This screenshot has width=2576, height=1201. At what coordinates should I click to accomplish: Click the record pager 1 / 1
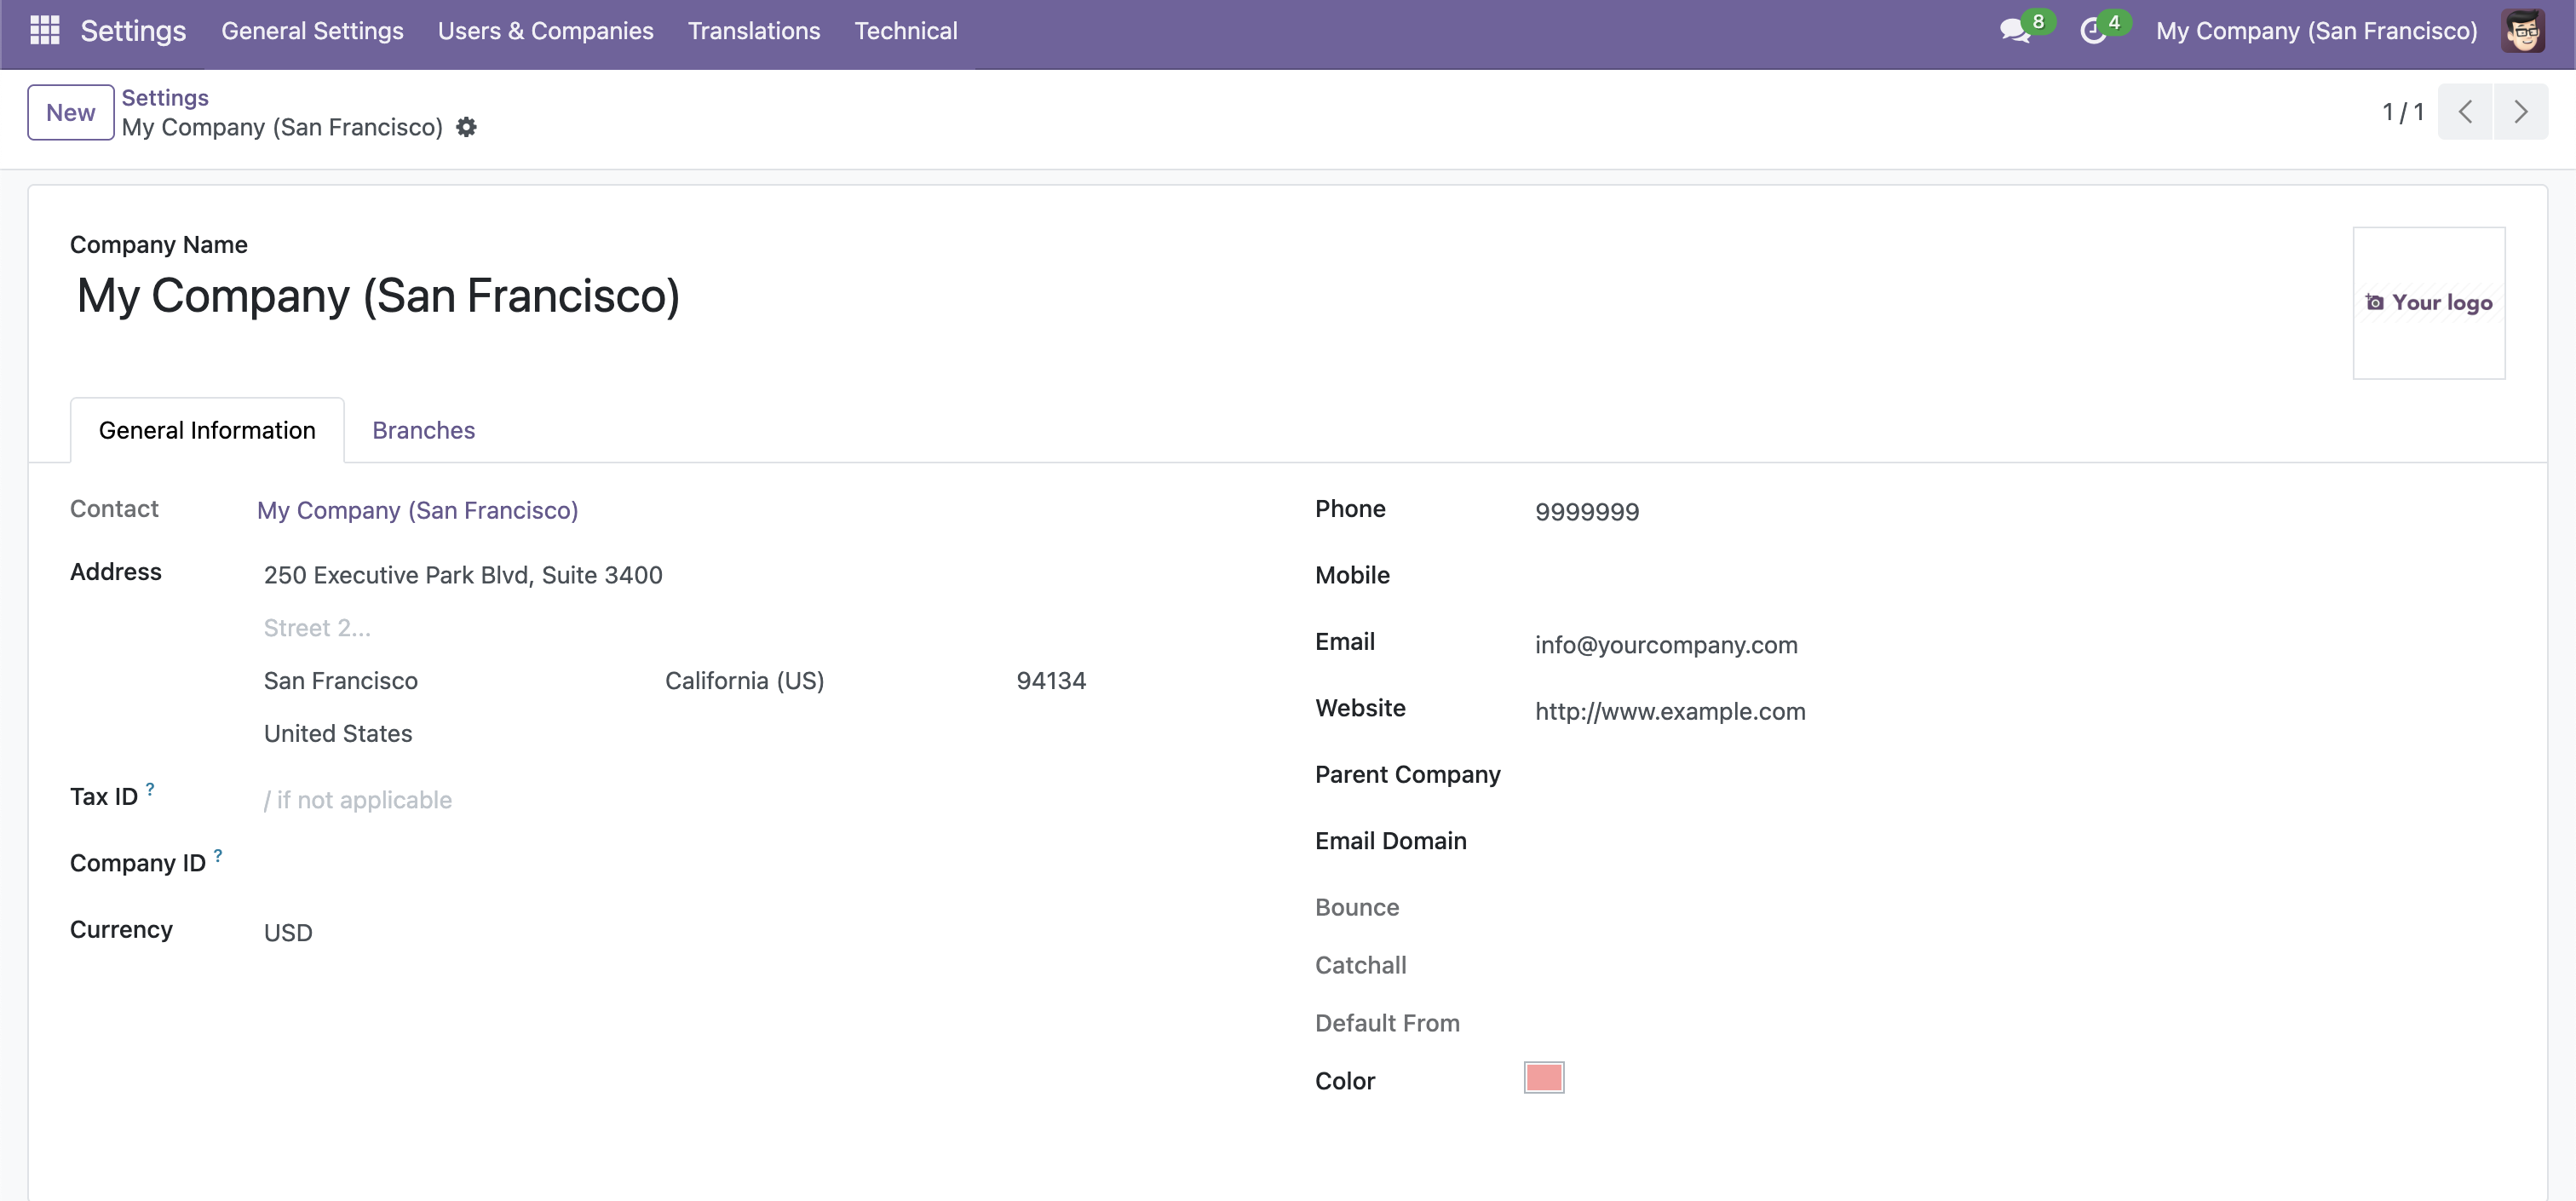click(2403, 111)
